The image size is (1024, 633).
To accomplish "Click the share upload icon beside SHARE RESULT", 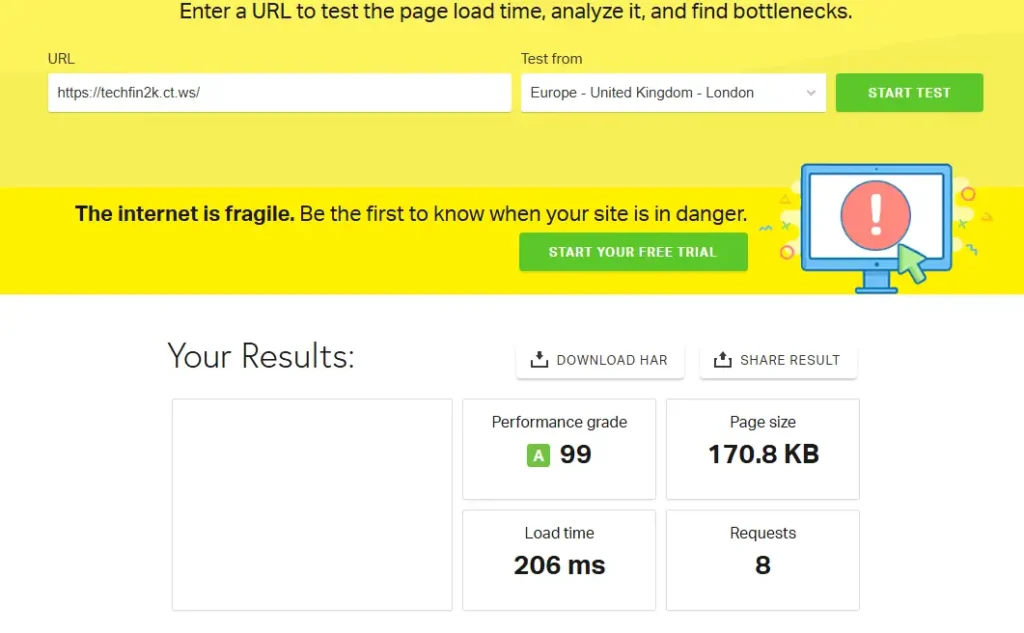I will (x=722, y=359).
